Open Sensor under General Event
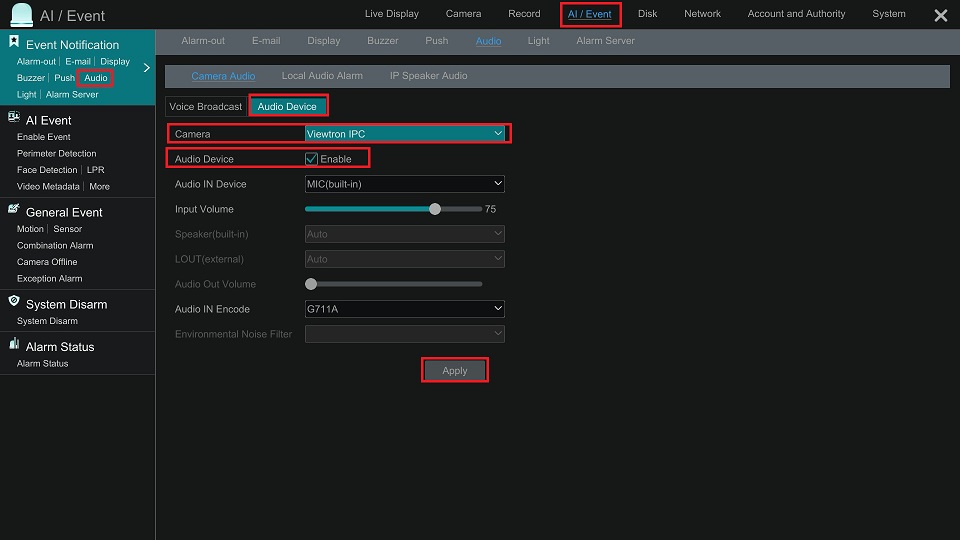This screenshot has width=960, height=540. pyautogui.click(x=67, y=228)
